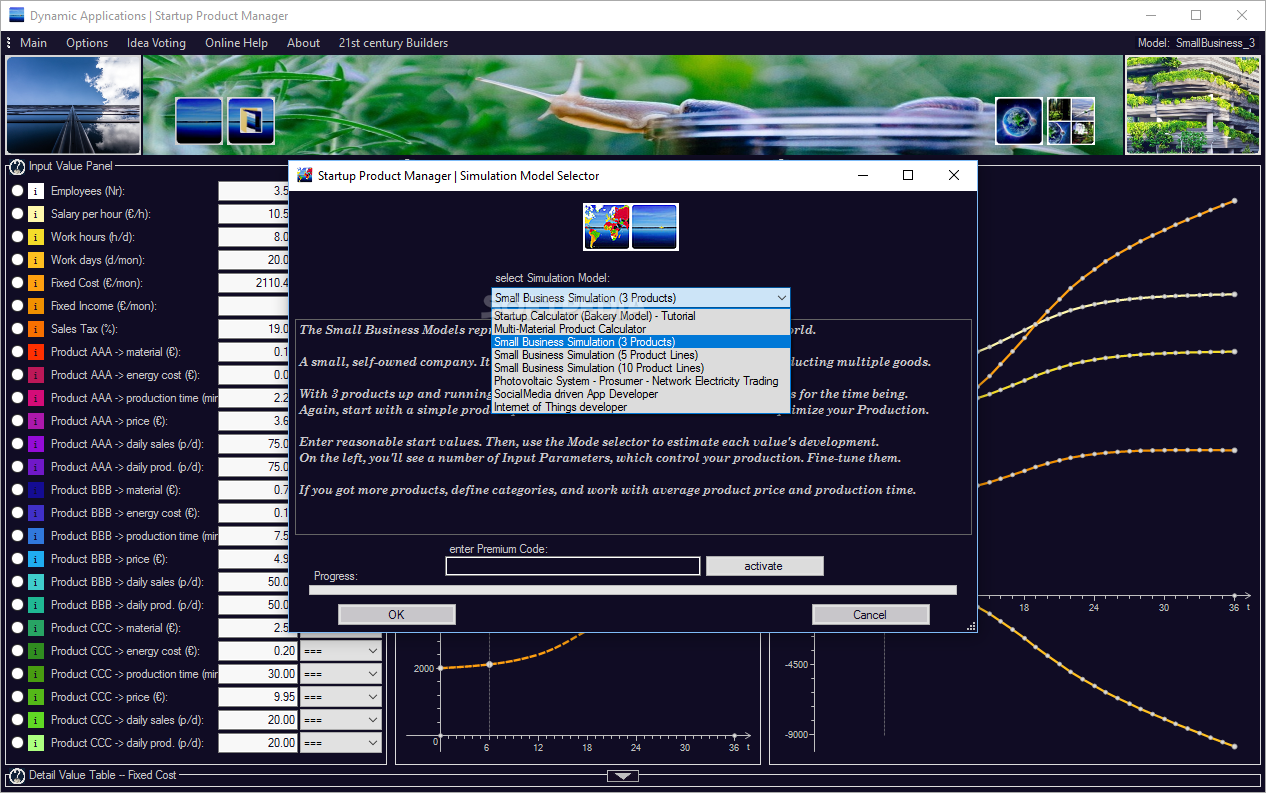Click info icon for Product BBB material
Image resolution: width=1266 pixels, height=793 pixels.
pyautogui.click(x=36, y=490)
